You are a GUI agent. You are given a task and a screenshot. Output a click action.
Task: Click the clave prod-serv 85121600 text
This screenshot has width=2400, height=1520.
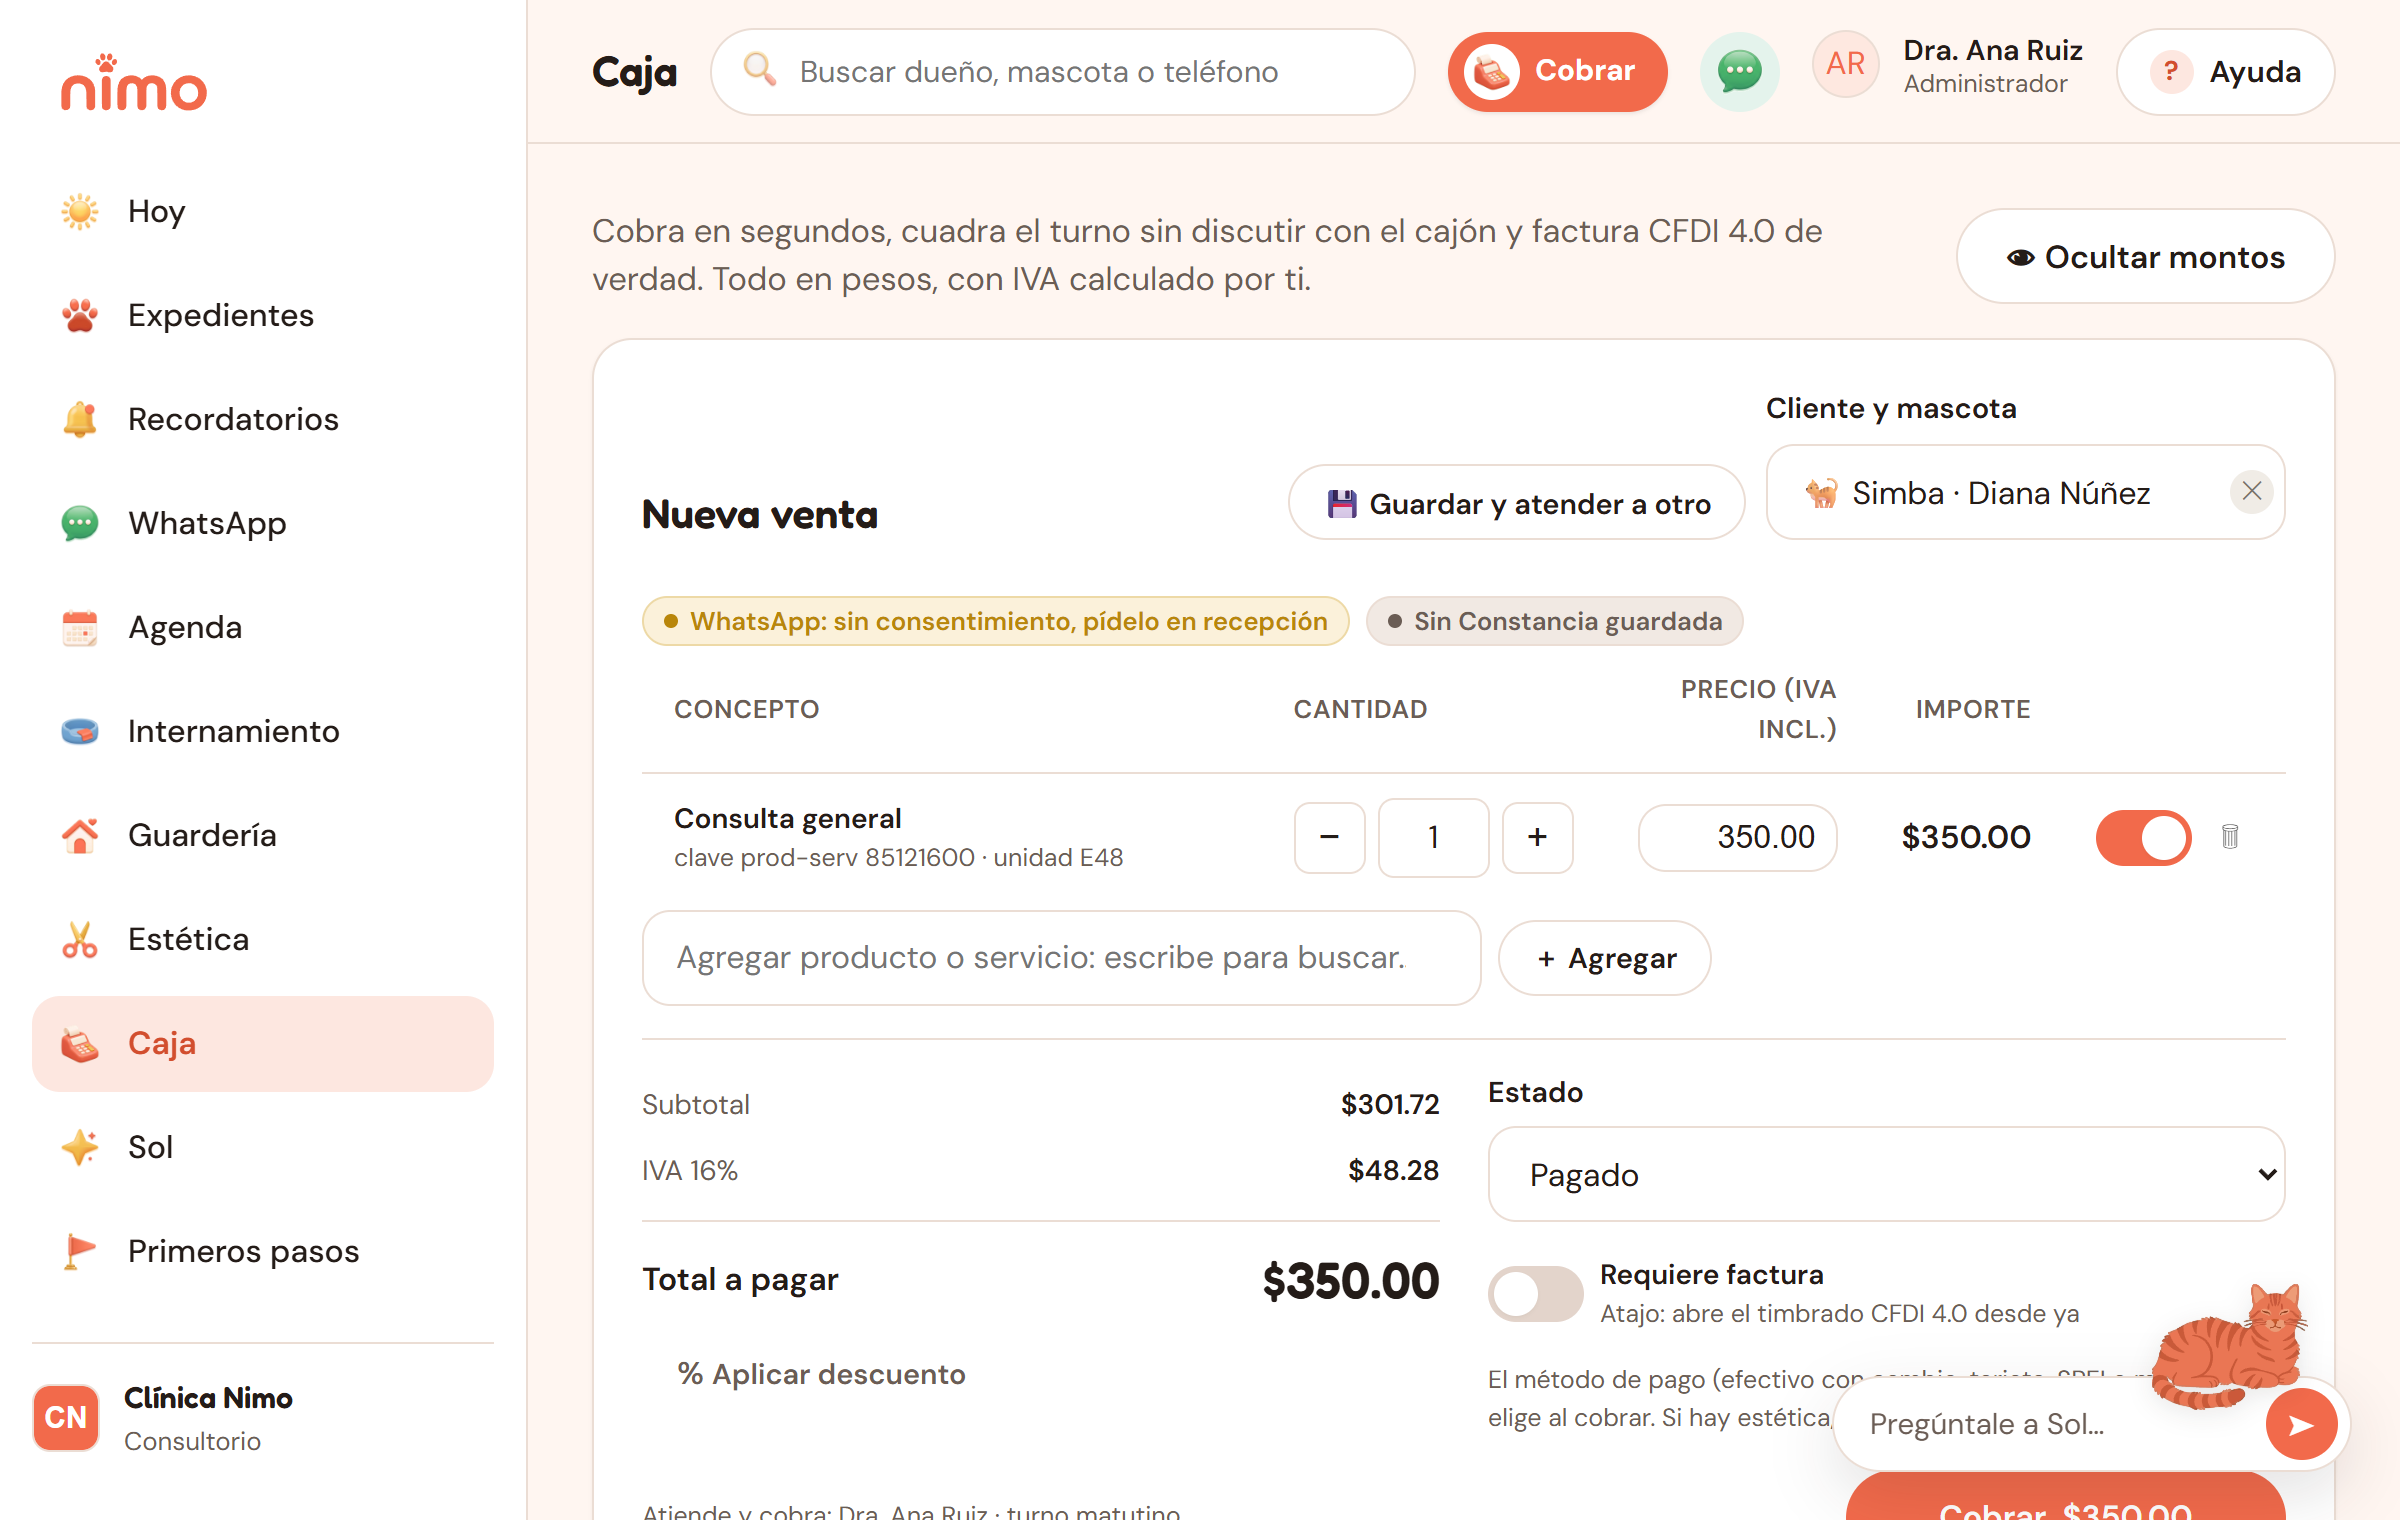click(824, 858)
